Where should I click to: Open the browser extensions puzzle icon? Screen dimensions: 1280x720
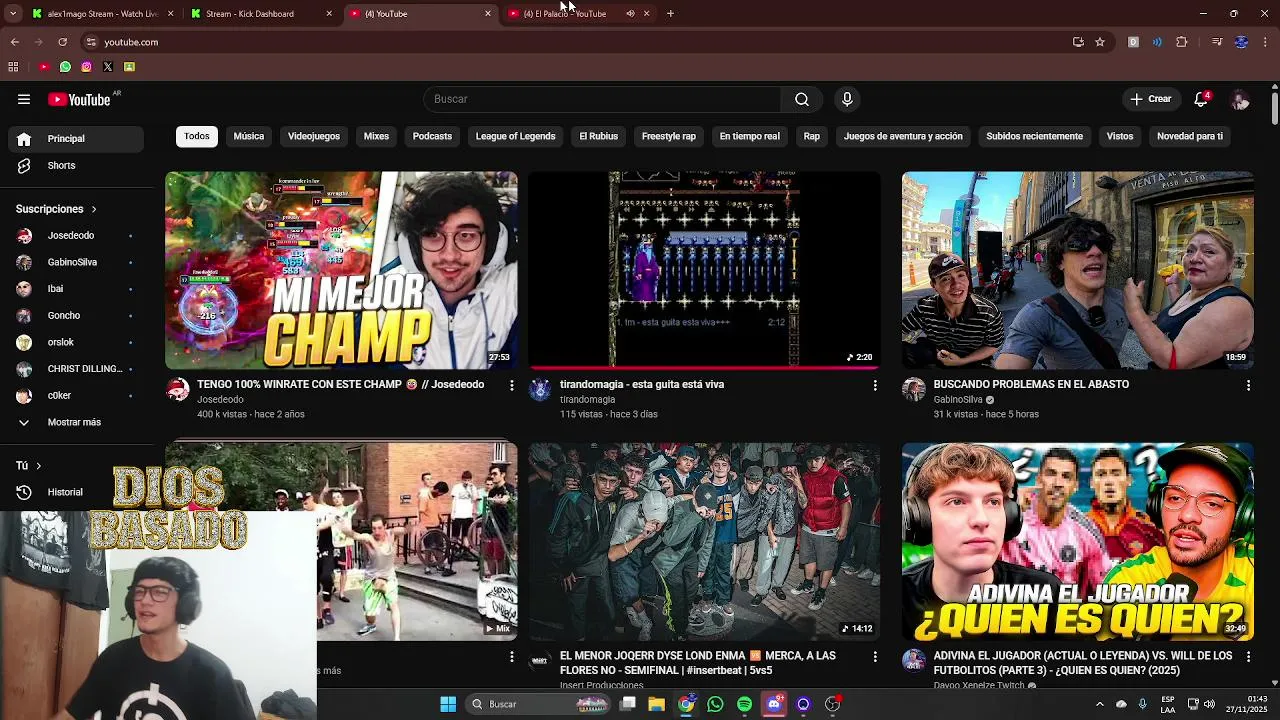click(1182, 42)
